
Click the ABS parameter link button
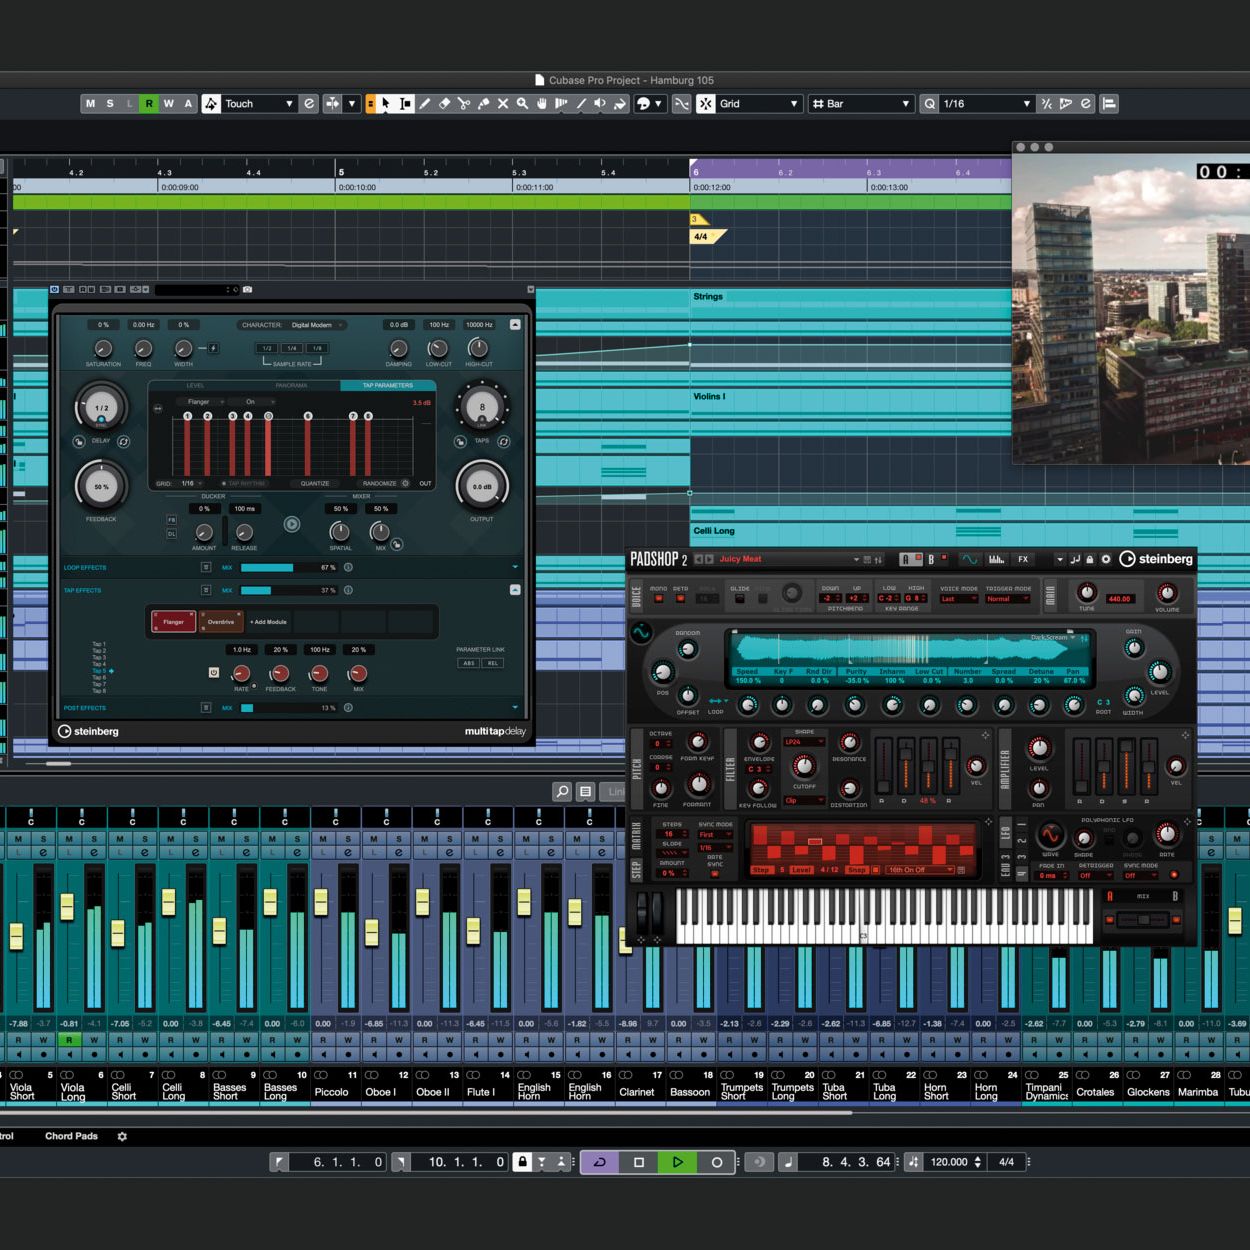pos(468,663)
